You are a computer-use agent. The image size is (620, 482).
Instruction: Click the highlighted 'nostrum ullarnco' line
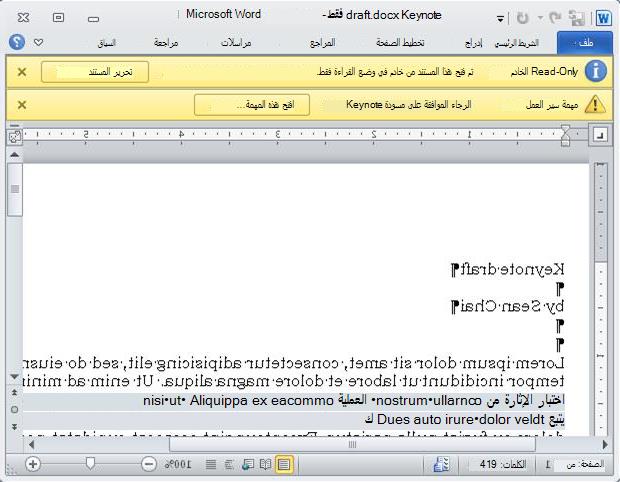point(354,401)
